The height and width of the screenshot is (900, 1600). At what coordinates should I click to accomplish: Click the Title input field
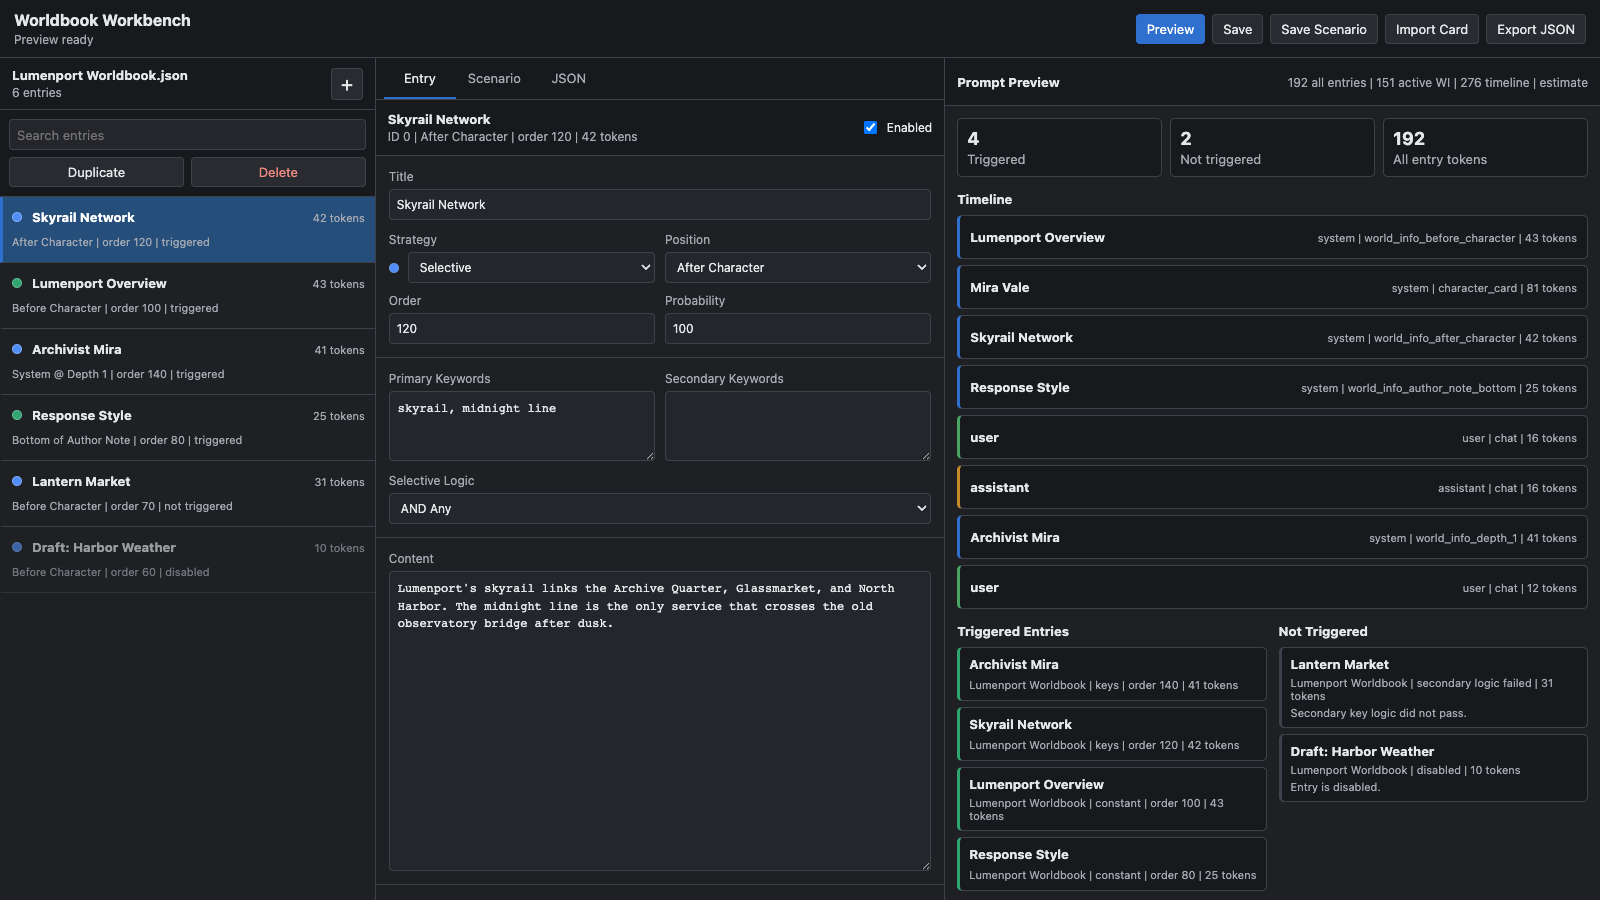[660, 205]
